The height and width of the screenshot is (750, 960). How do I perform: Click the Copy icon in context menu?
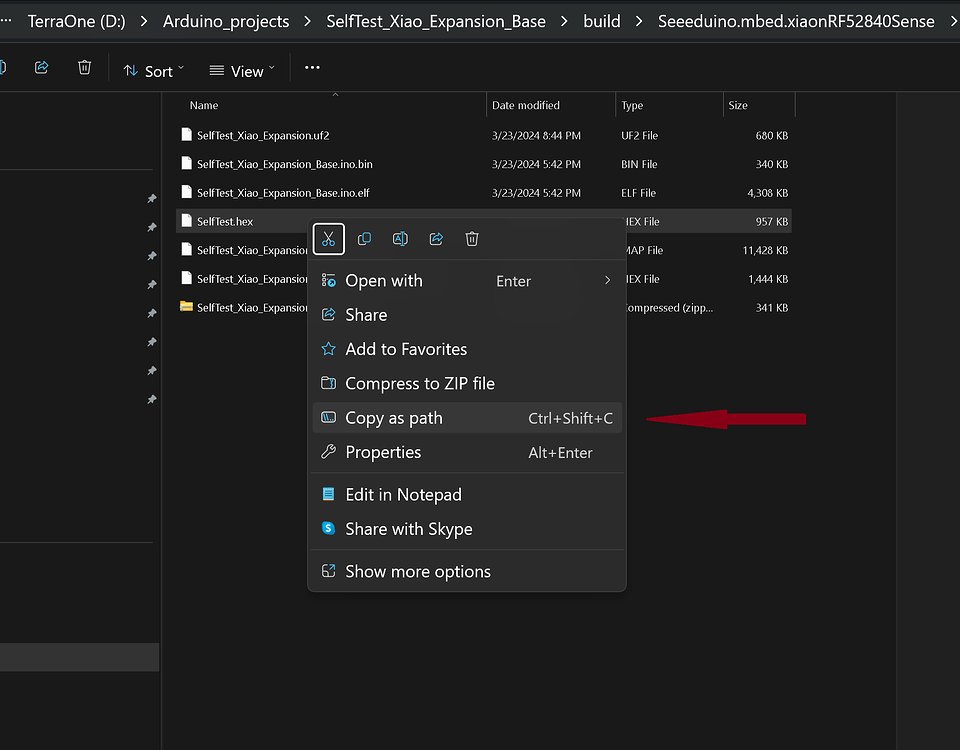(x=364, y=239)
